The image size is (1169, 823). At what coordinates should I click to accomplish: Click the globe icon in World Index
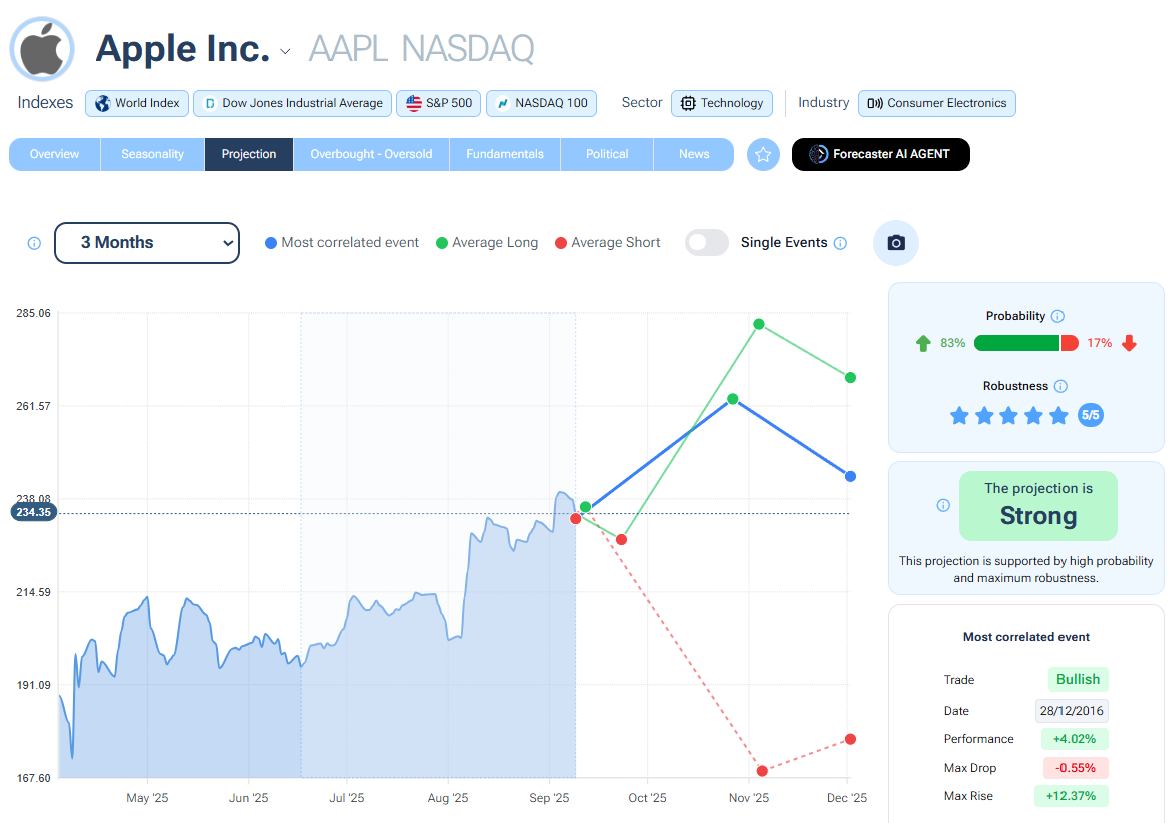pos(103,103)
